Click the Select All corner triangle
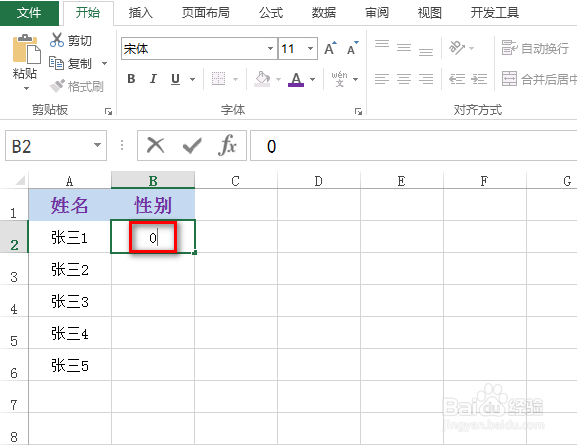The image size is (577, 445). click(x=20, y=180)
